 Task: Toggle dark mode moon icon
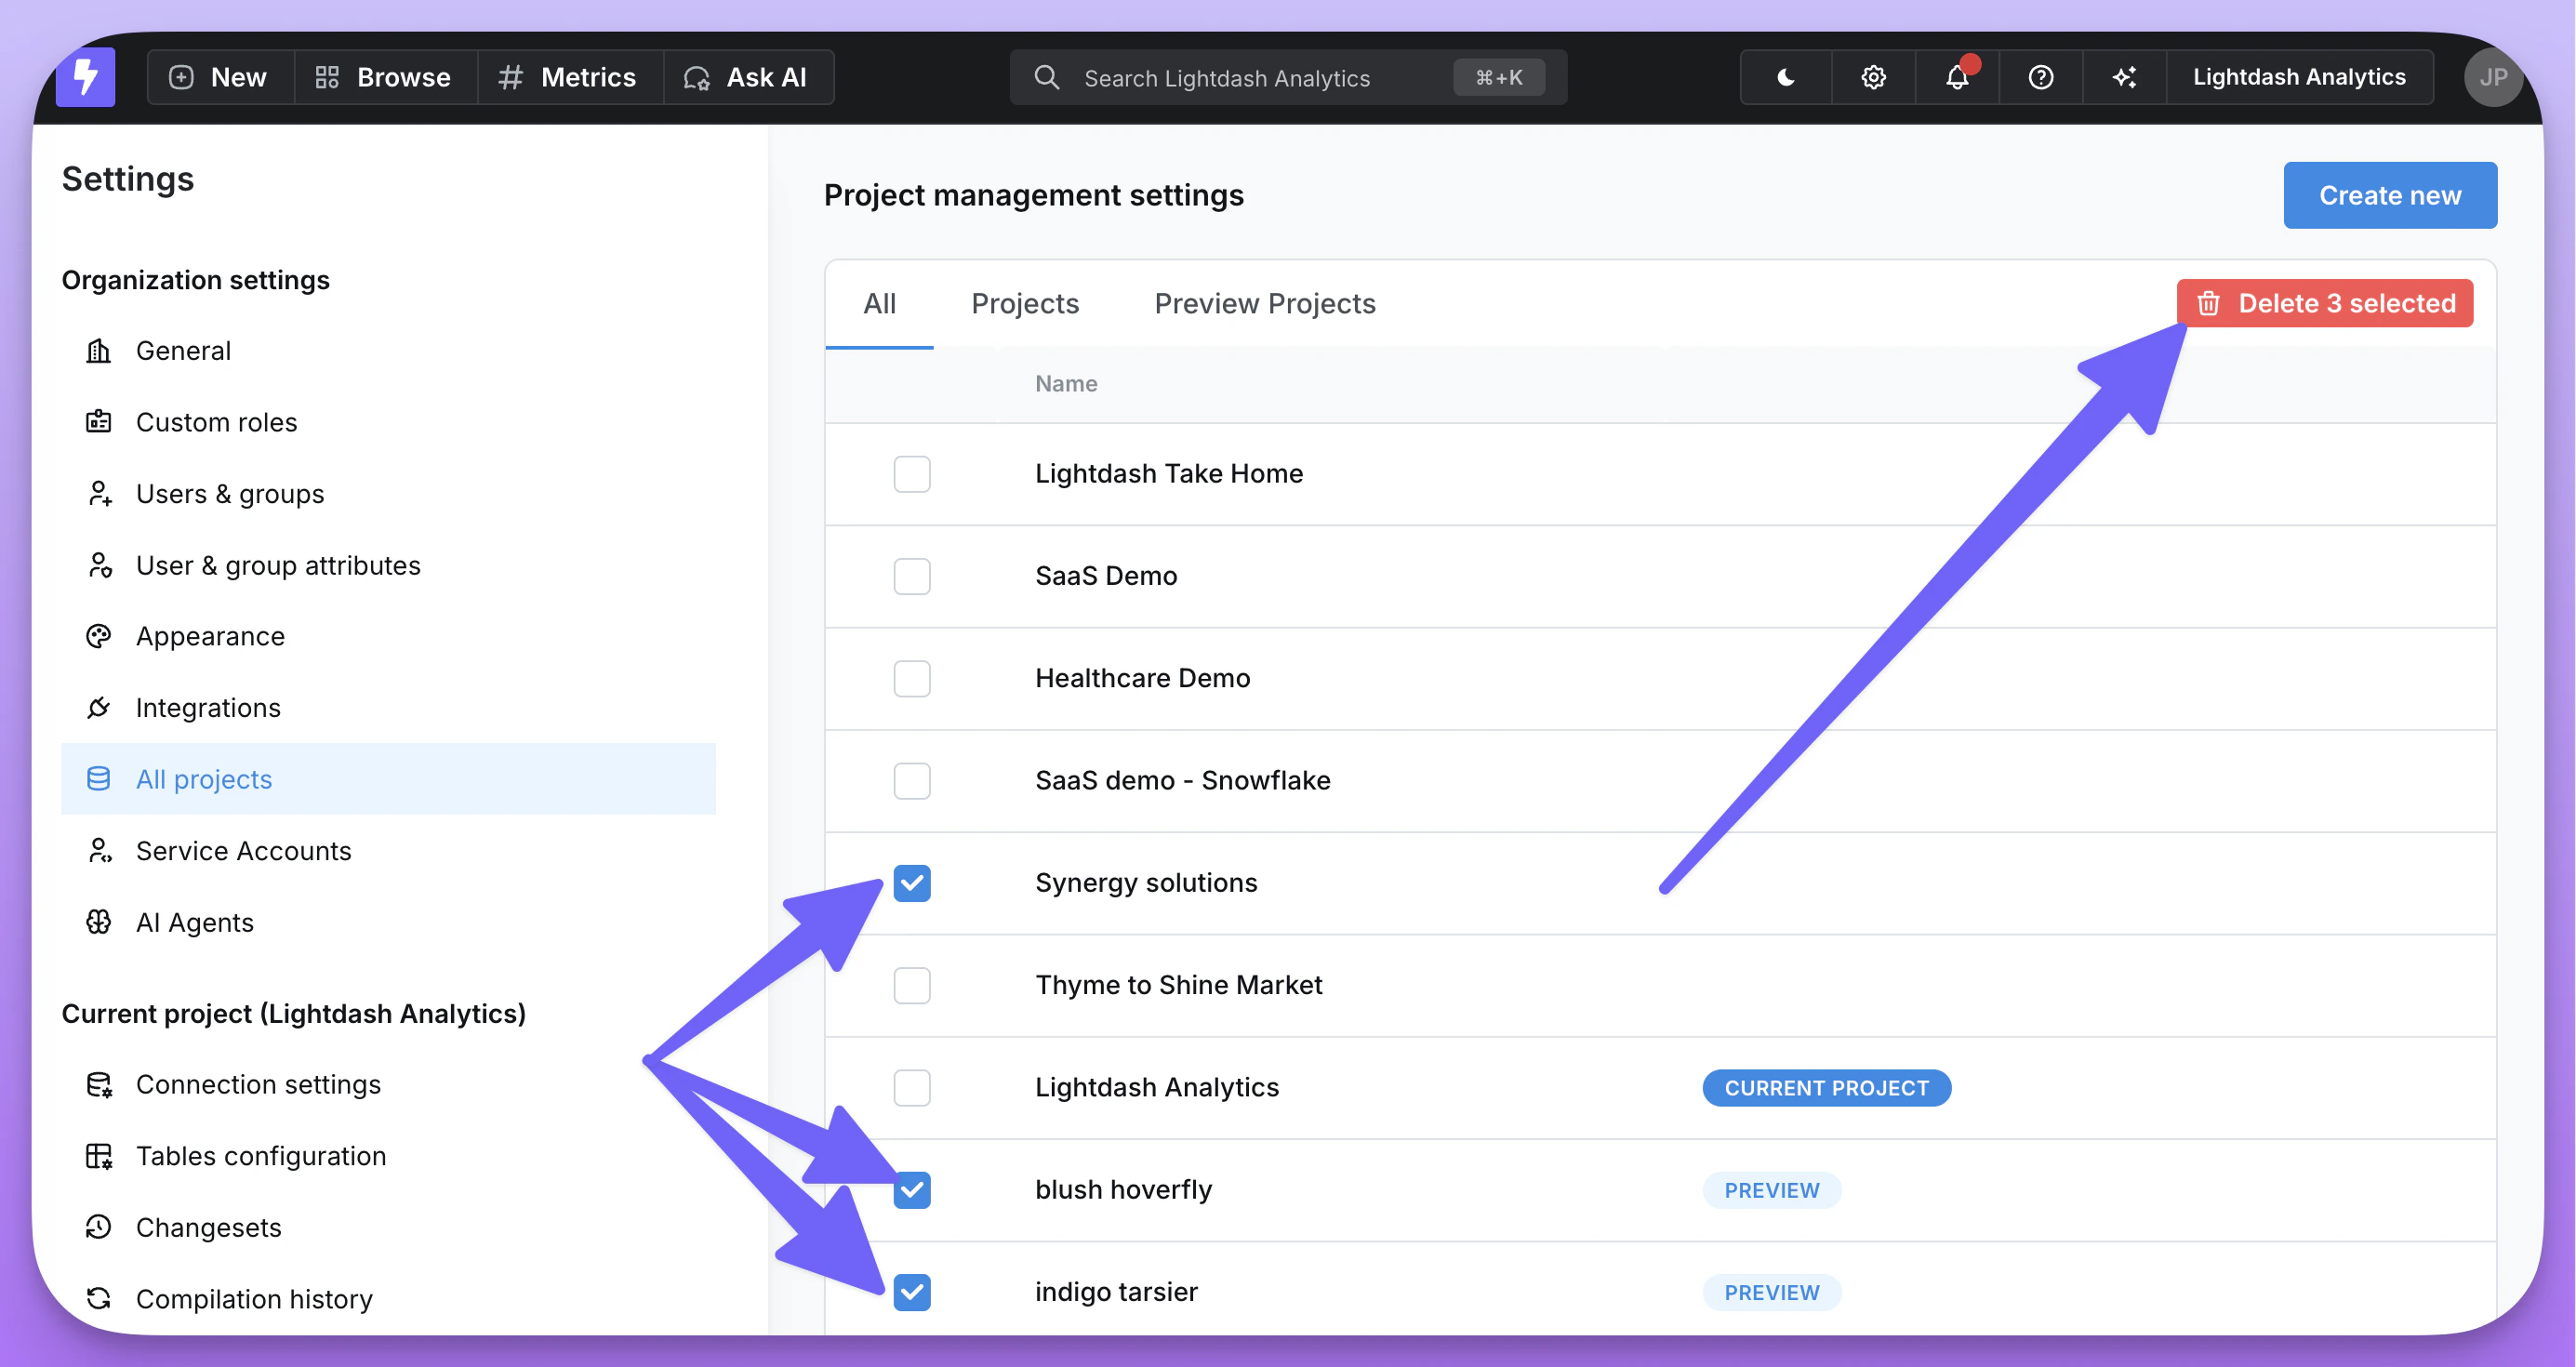point(1785,77)
